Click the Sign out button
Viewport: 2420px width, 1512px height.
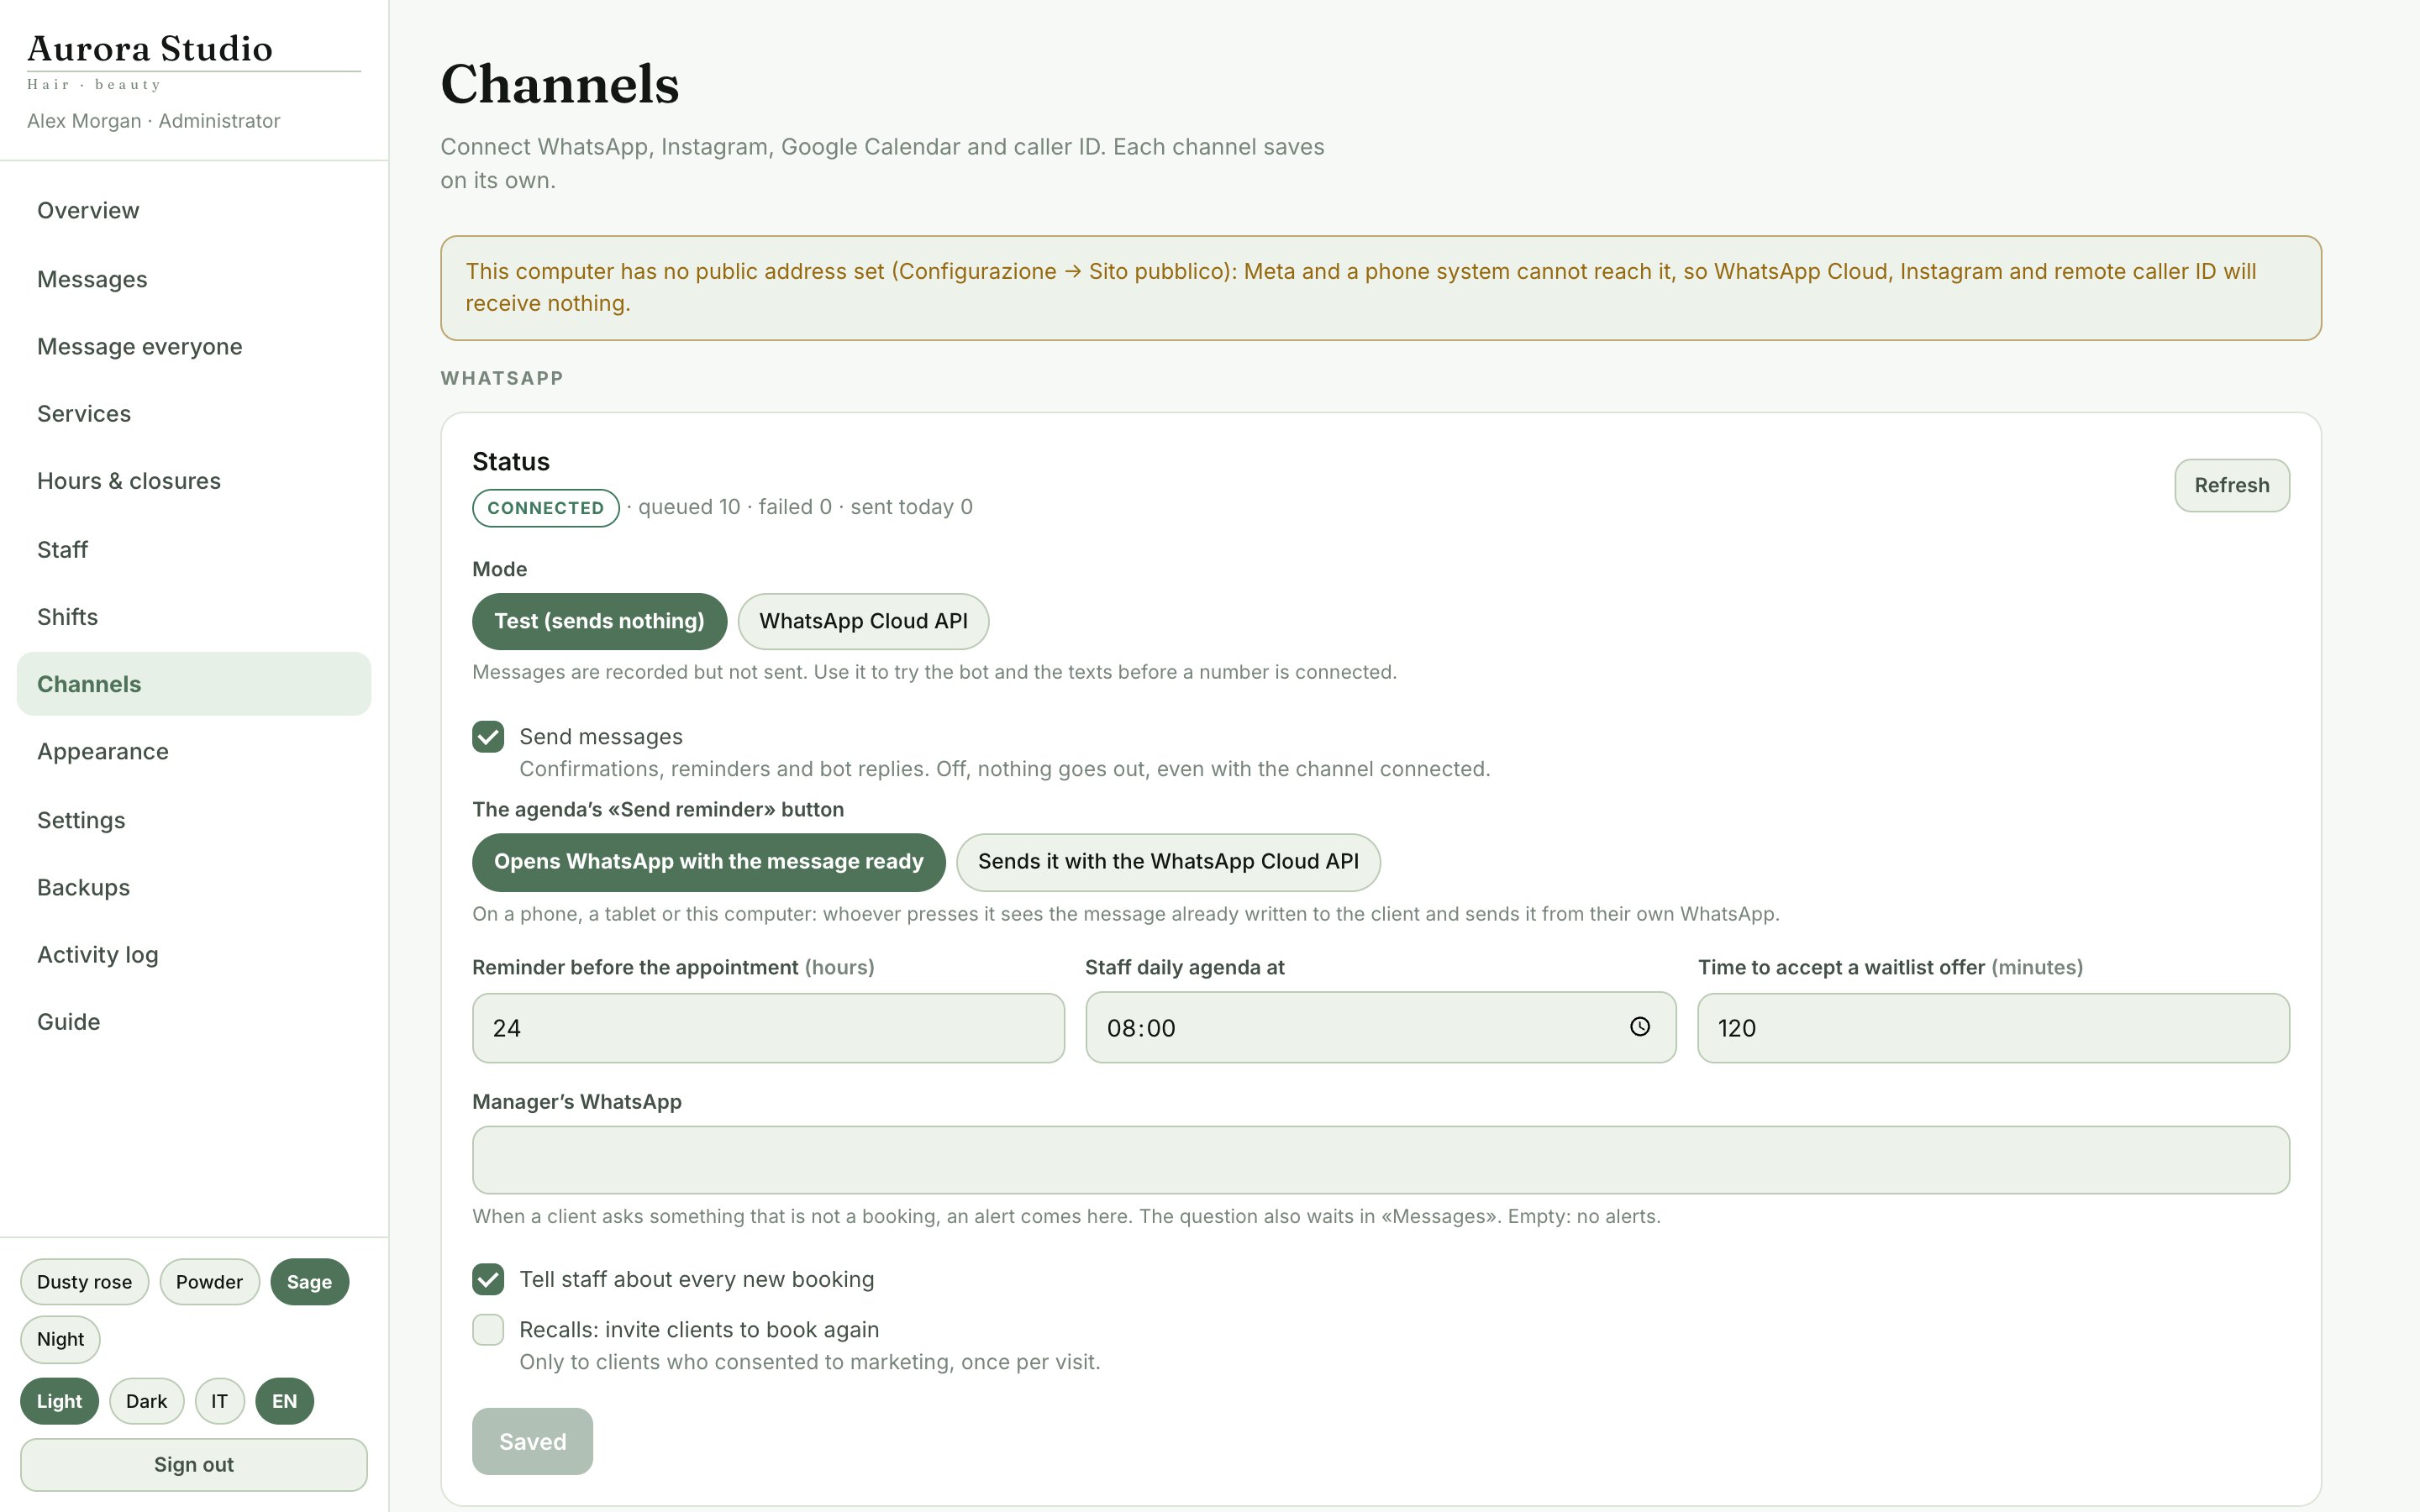(194, 1465)
